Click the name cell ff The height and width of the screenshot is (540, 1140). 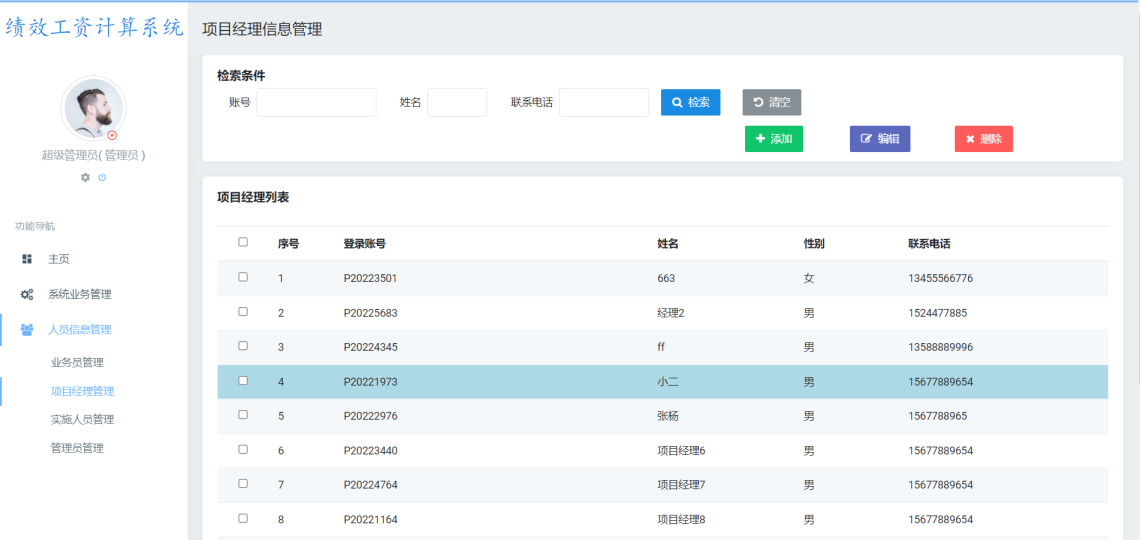660,347
